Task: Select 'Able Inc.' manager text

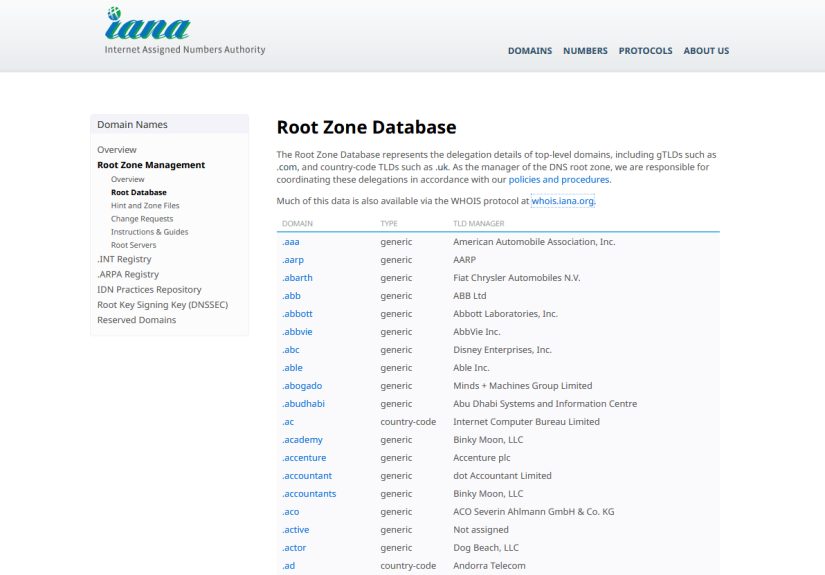Action: click(471, 368)
